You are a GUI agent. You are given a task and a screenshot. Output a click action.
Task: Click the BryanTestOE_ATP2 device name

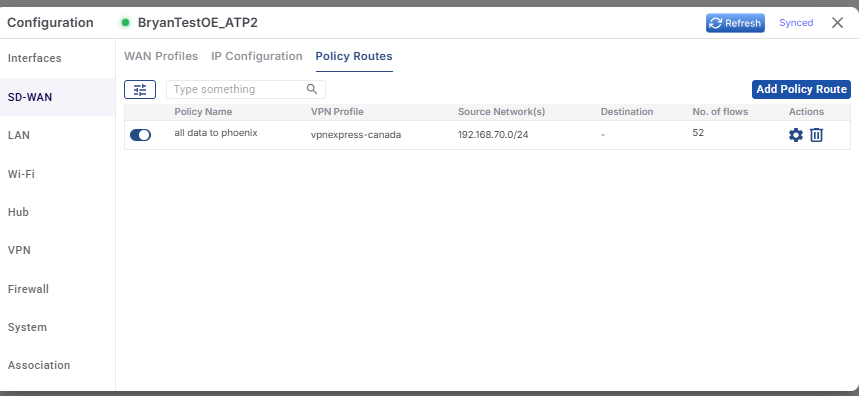click(198, 23)
